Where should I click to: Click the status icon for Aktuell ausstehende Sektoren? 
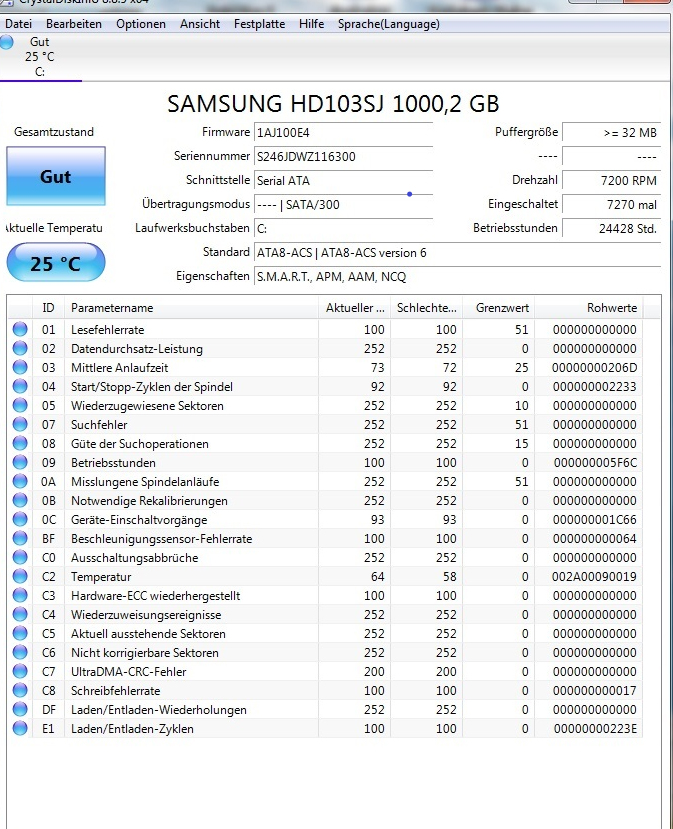(20, 634)
